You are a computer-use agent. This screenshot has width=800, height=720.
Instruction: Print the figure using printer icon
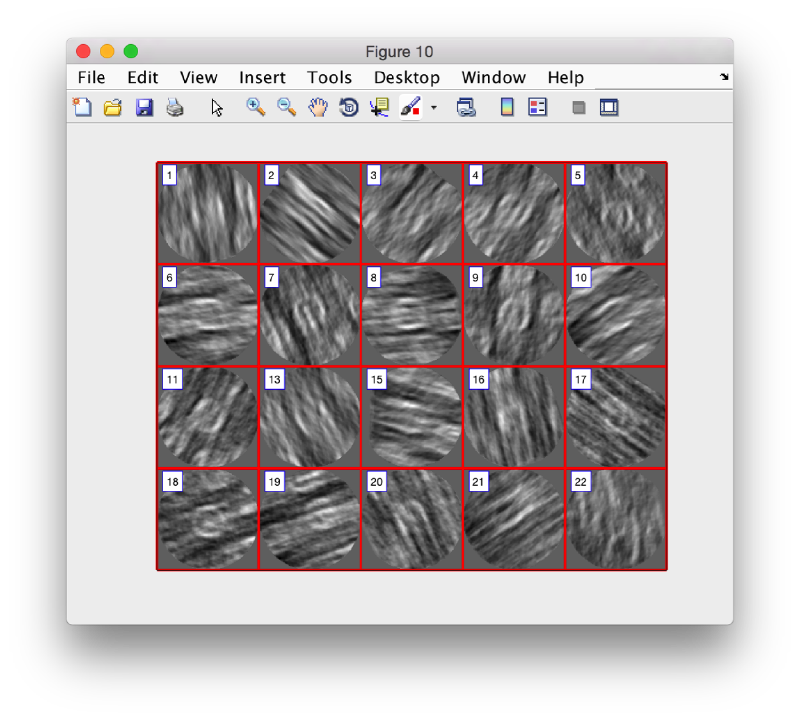[x=175, y=107]
